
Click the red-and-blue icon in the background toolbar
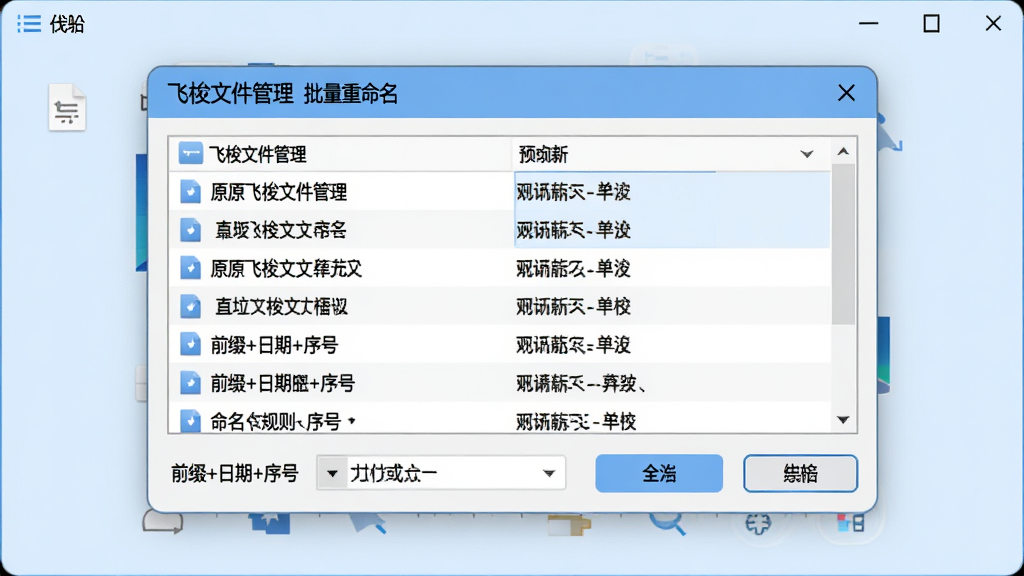[x=851, y=522]
